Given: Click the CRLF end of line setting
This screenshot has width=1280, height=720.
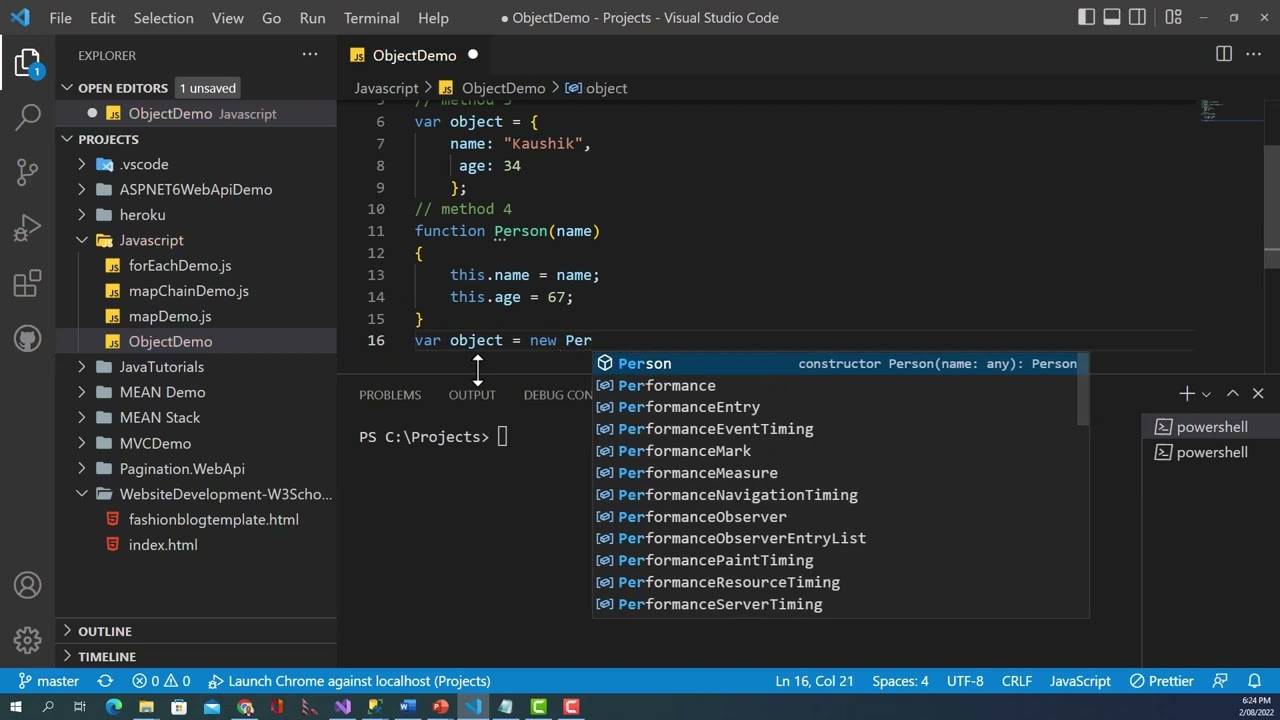Looking at the screenshot, I should coord(1017,681).
